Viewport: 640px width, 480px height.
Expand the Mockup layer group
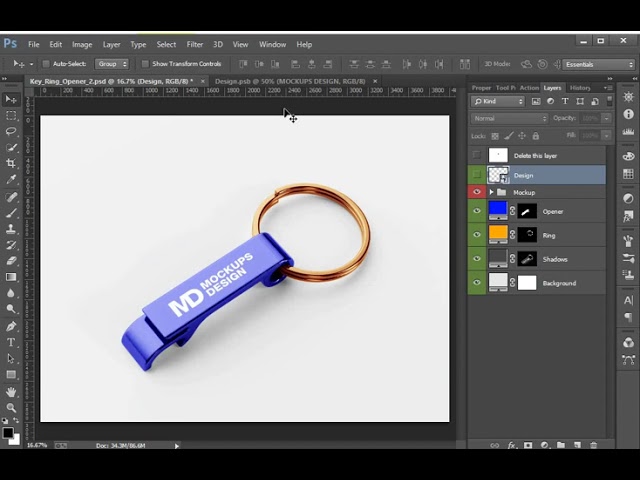click(491, 192)
